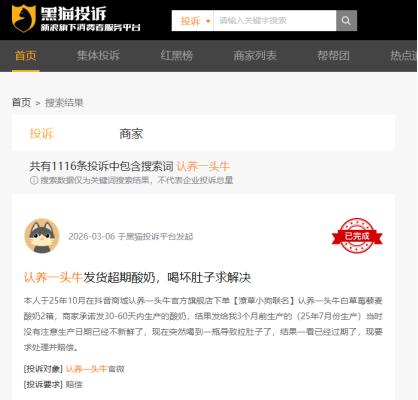Click the 黑猫投诉 site title text
The height and width of the screenshot is (400, 418).
click(74, 13)
